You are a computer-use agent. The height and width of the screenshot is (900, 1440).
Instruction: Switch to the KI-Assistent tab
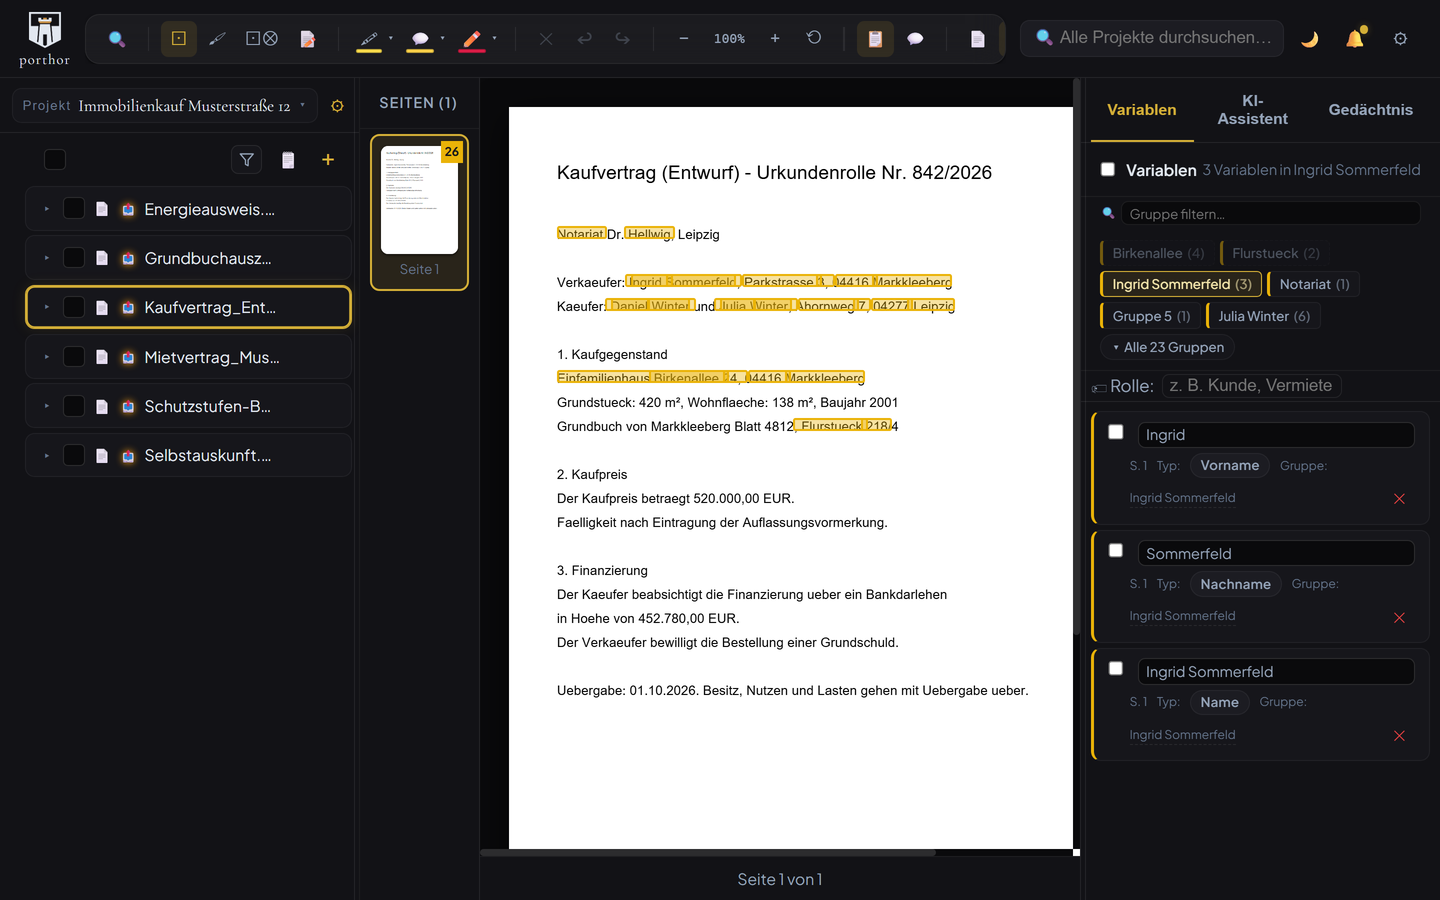[x=1252, y=110]
